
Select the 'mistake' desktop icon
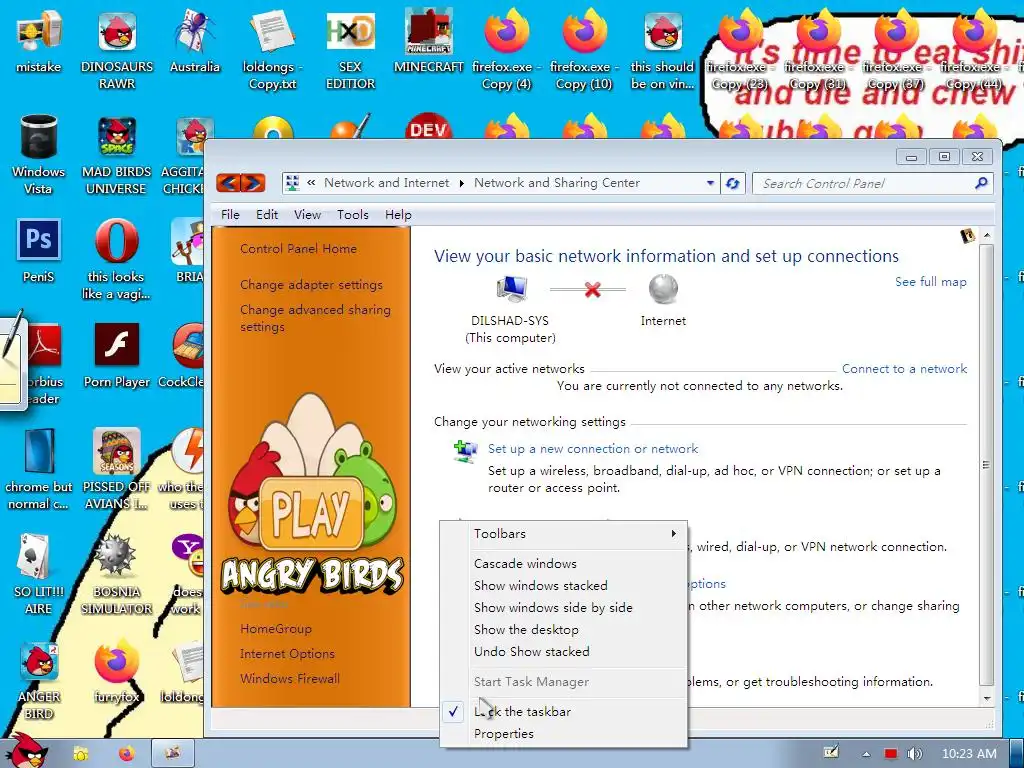tap(39, 41)
